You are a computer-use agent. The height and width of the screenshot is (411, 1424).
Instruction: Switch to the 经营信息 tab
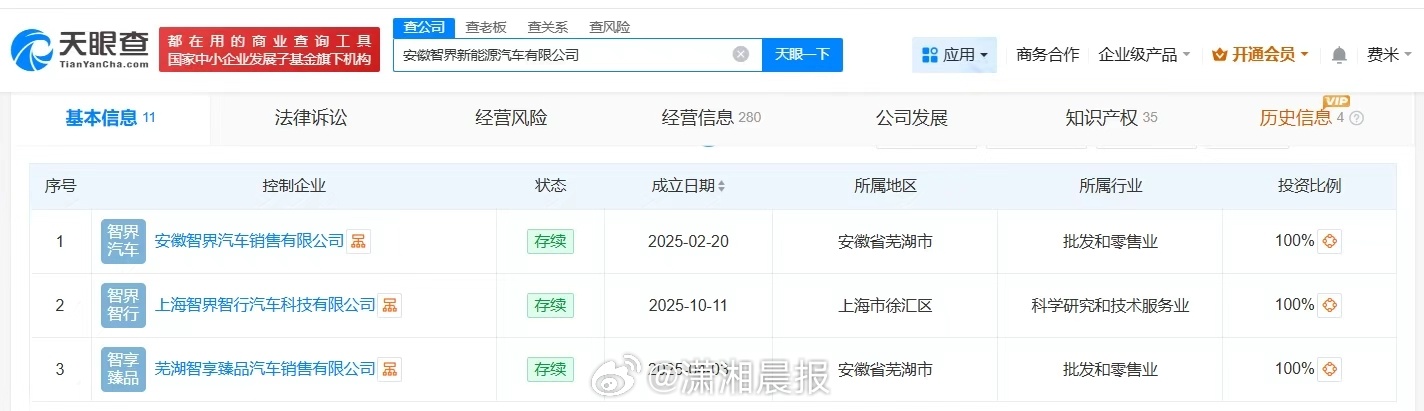(x=711, y=118)
